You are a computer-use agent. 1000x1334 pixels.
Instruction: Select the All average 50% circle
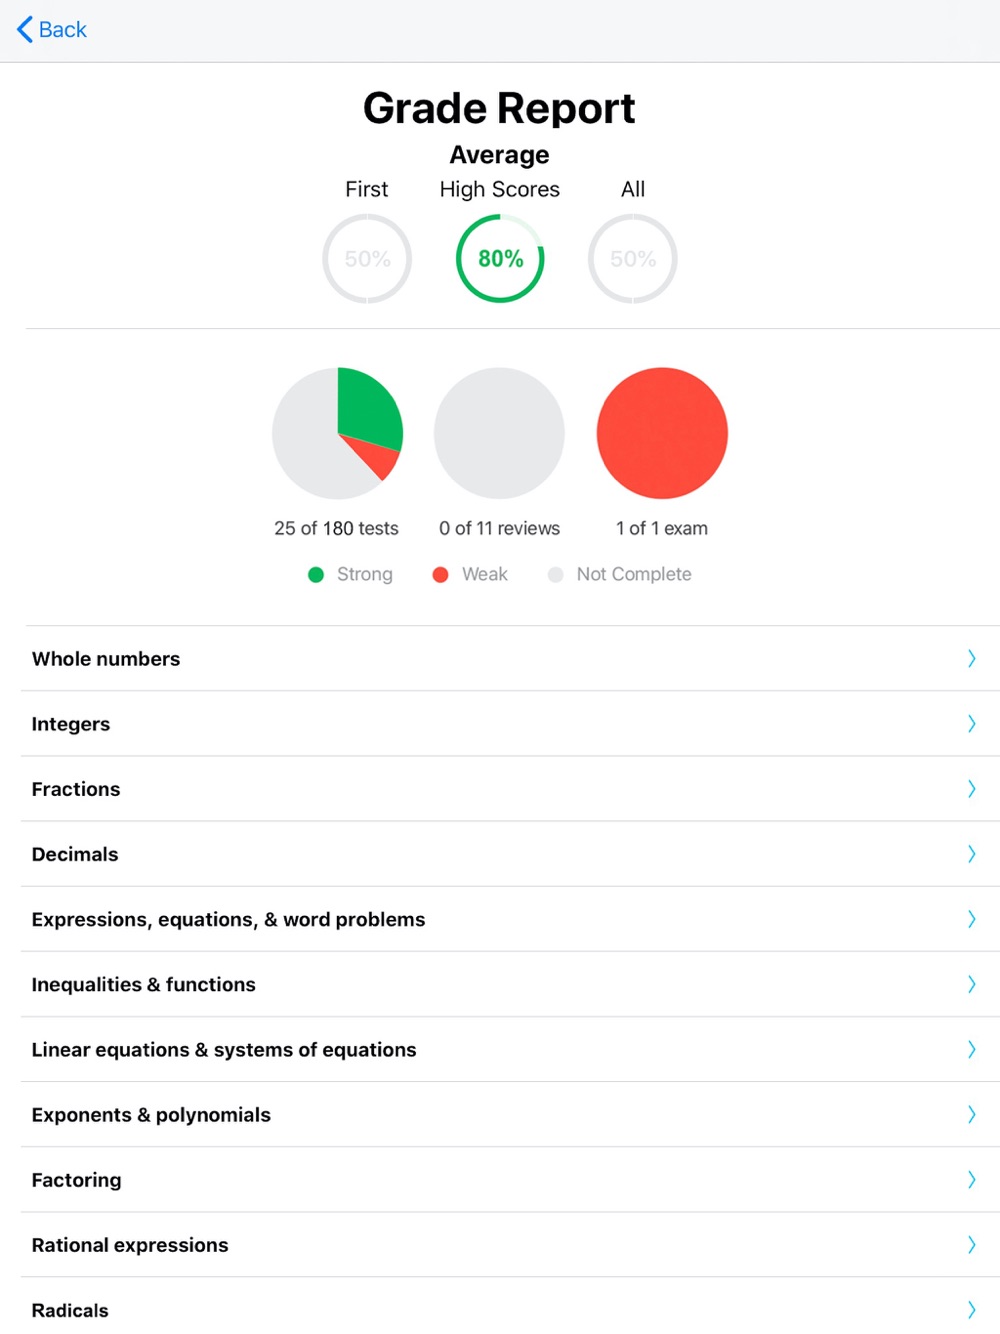click(x=633, y=259)
